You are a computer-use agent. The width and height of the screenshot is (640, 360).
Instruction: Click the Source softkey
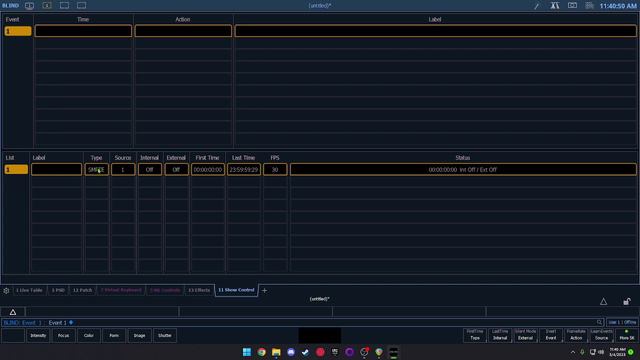click(x=601, y=335)
